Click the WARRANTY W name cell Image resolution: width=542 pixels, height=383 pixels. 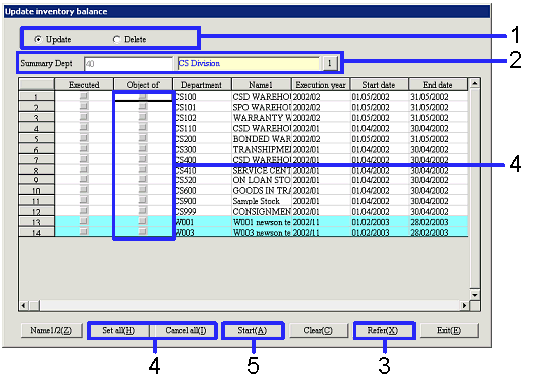(262, 118)
